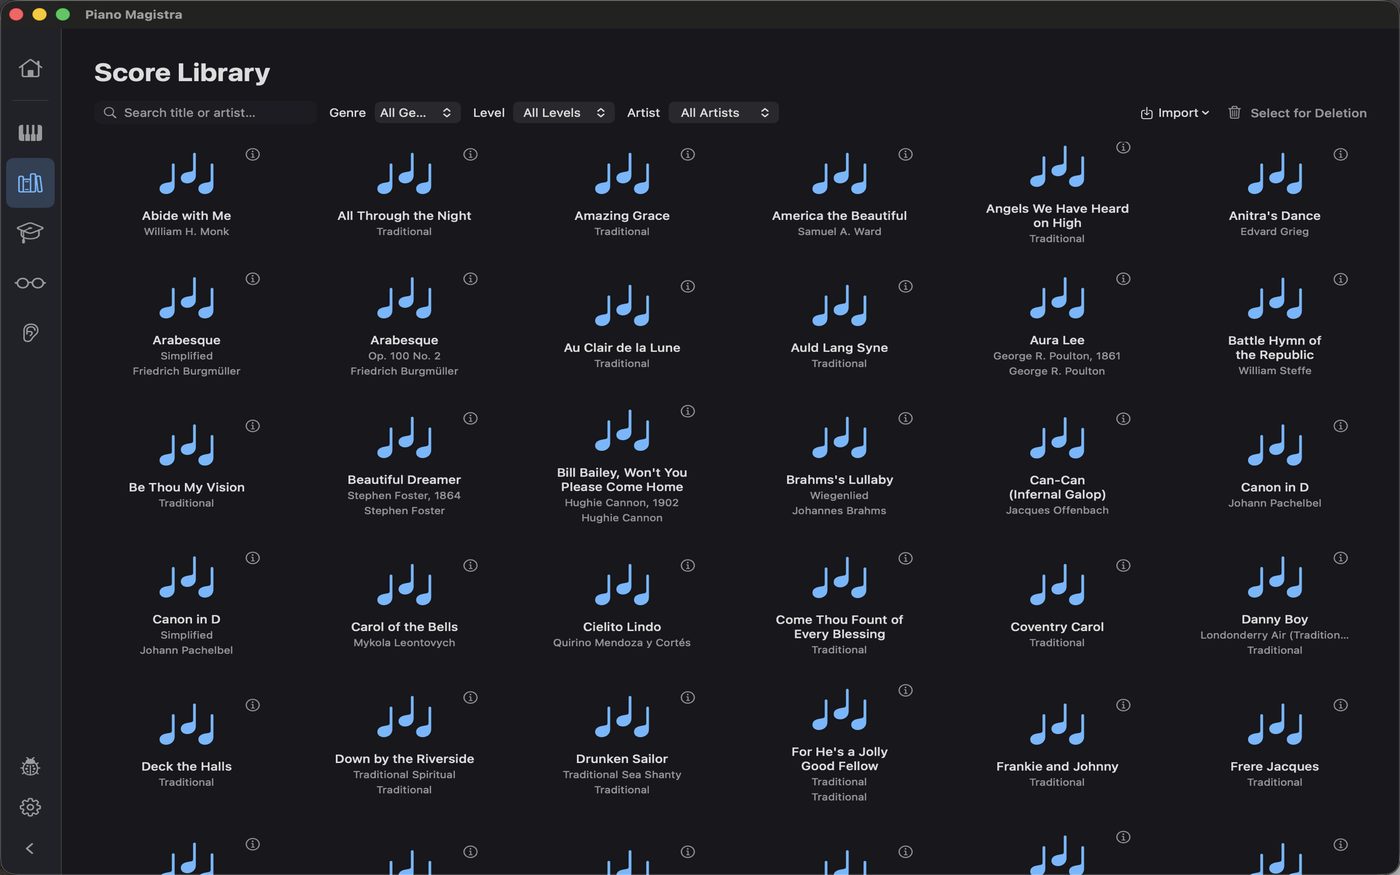Show info for Brahms's Lullaby
Screen dimensions: 1400x875
click(x=905, y=418)
